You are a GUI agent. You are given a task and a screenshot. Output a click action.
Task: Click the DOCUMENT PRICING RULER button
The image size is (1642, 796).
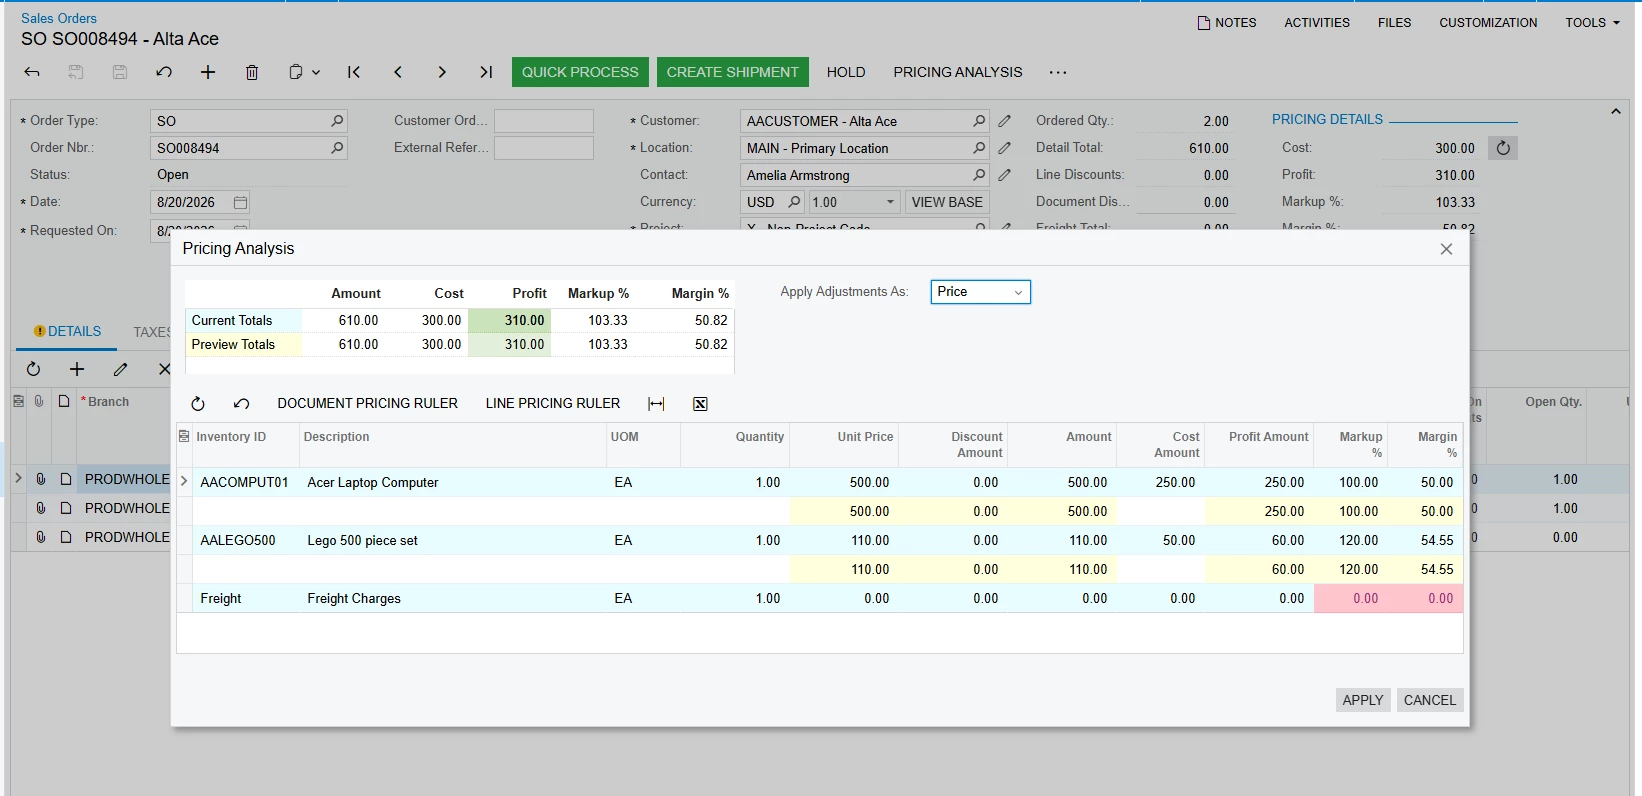tap(367, 404)
